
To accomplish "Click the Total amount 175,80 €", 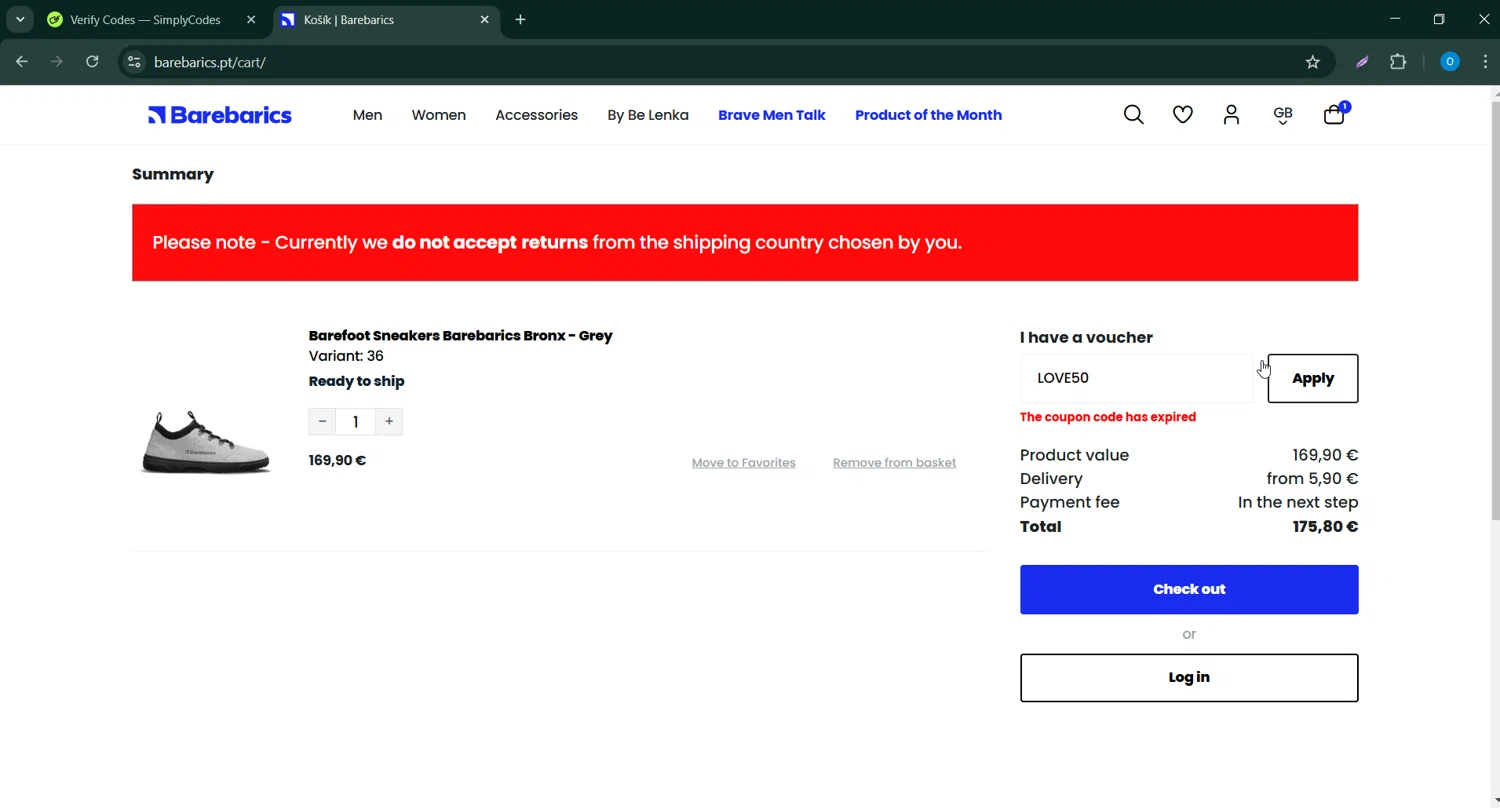I will (1325, 527).
